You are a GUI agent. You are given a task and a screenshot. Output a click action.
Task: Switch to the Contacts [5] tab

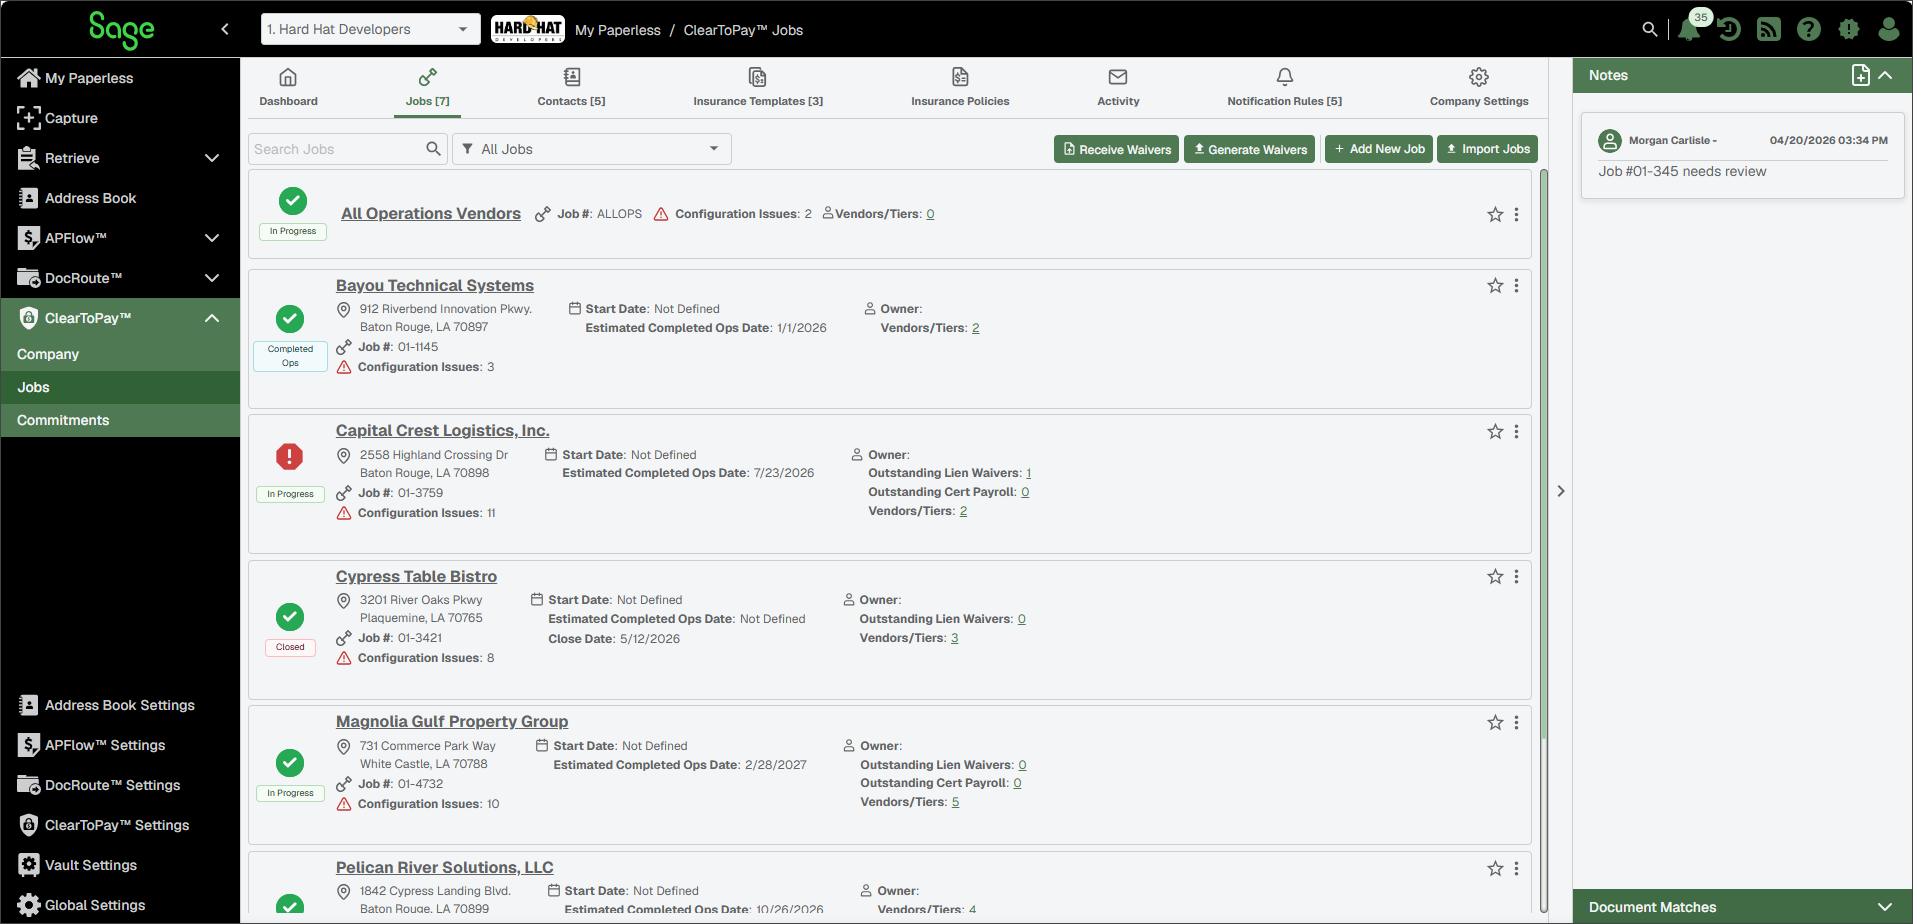point(571,88)
